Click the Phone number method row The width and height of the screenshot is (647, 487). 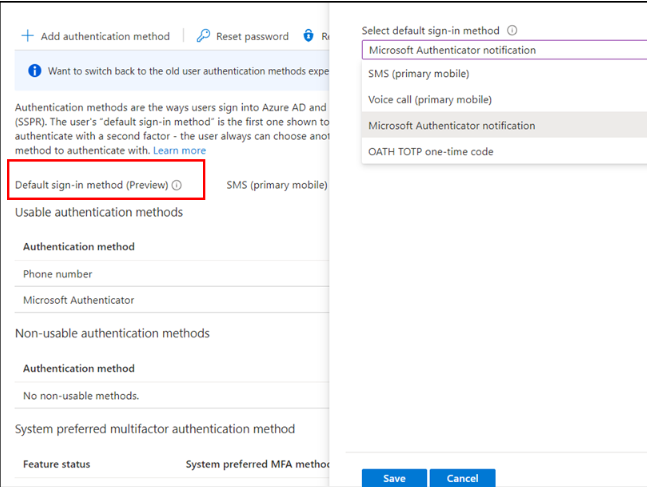pos(58,274)
